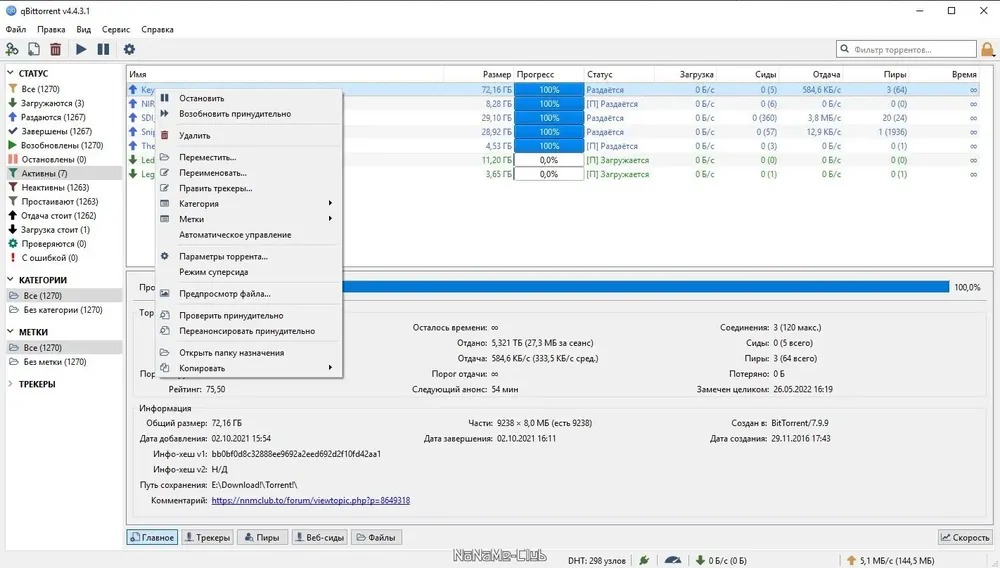Expand the ТРЕКЕРЫ sidebar section
The width and height of the screenshot is (1000, 568).
click(10, 384)
